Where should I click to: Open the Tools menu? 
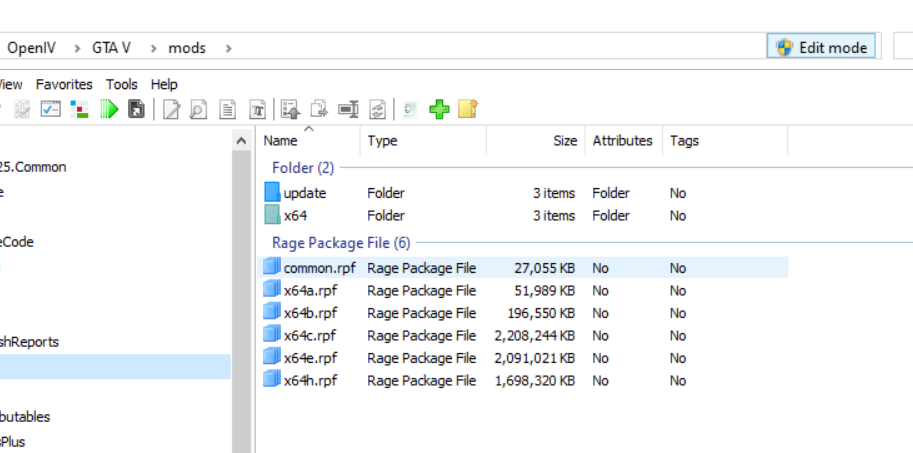(122, 85)
